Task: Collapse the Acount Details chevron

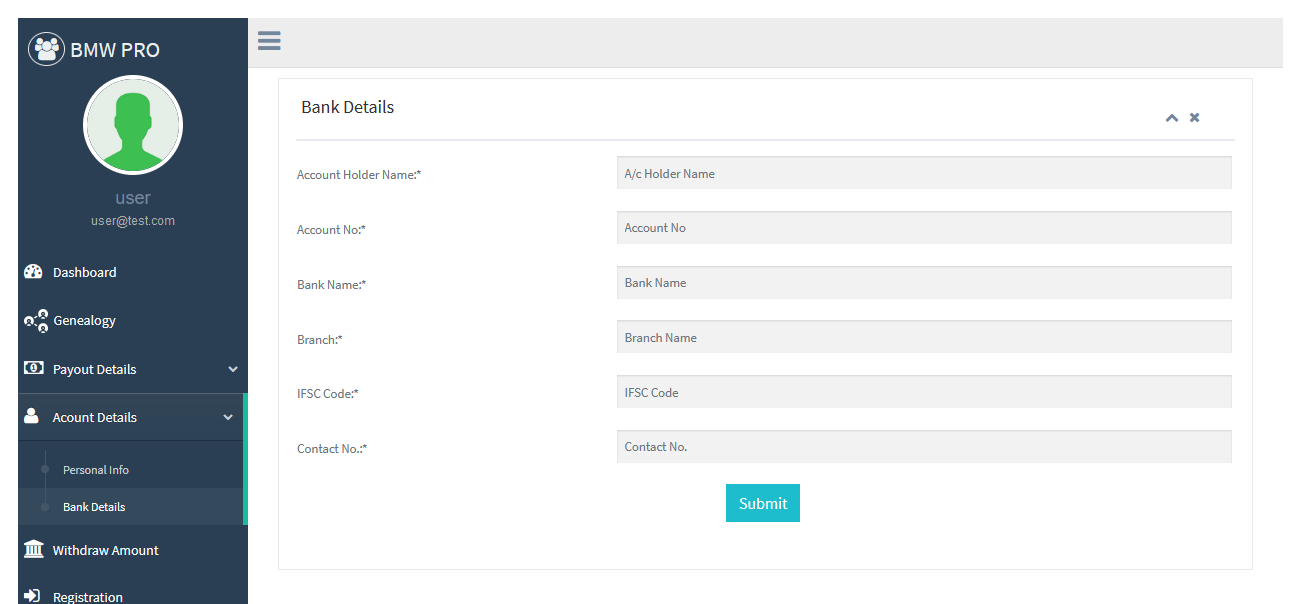Action: click(228, 417)
